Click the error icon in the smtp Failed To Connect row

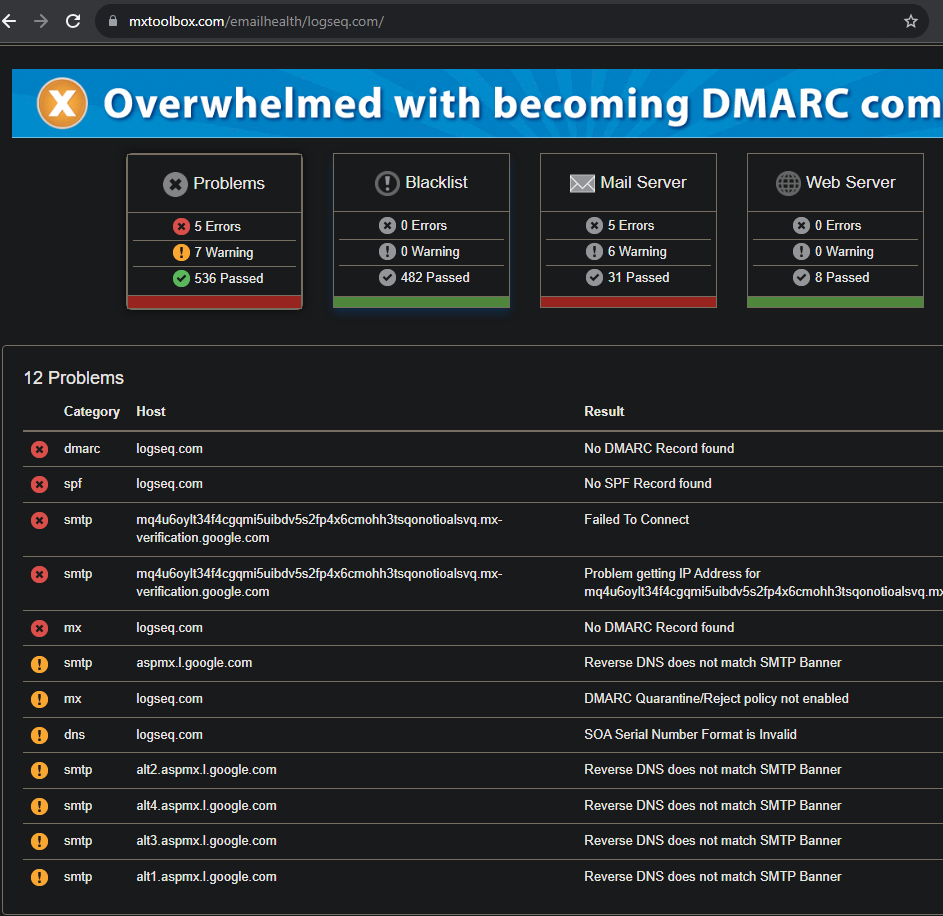click(x=40, y=520)
